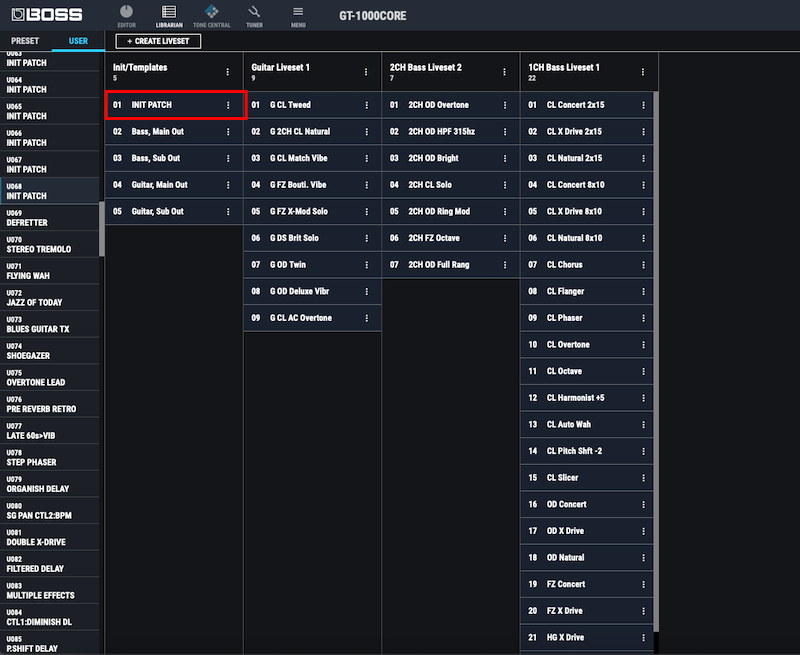This screenshot has width=800, height=655.
Task: Open three-dot menu for Guitar, Sub Out
Action: 228,211
